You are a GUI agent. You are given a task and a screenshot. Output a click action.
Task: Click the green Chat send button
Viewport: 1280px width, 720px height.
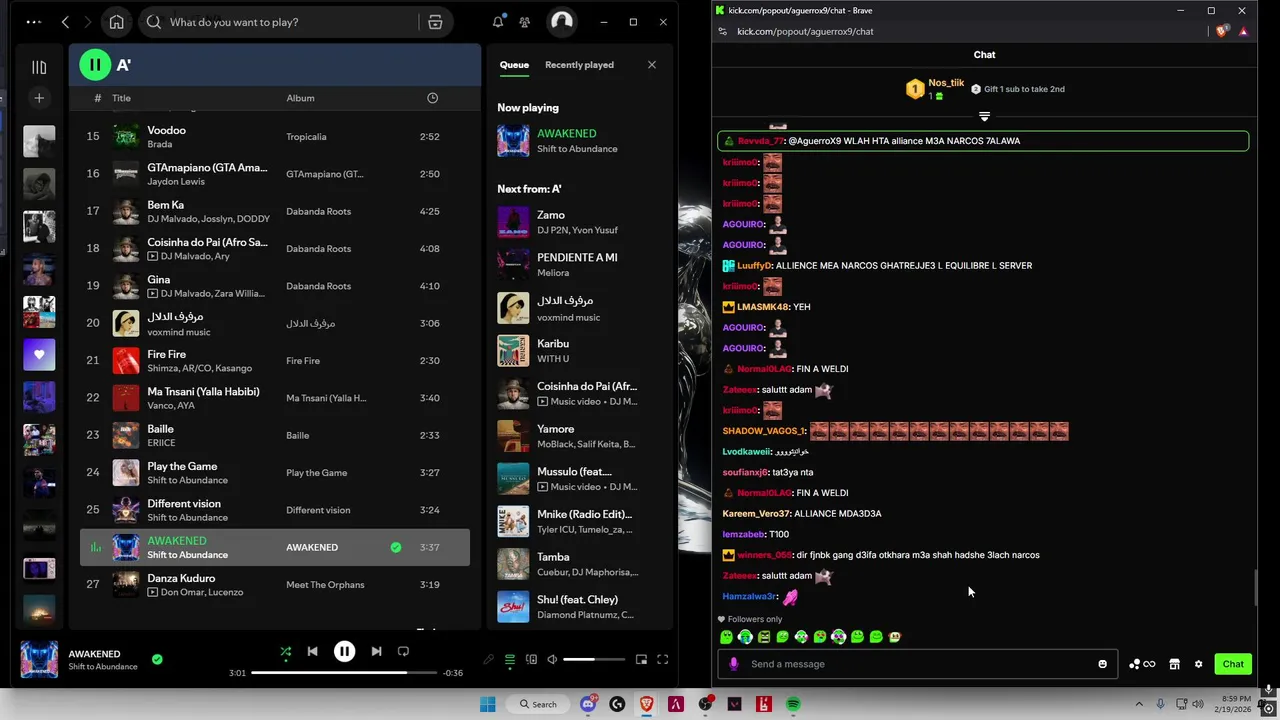(x=1233, y=664)
